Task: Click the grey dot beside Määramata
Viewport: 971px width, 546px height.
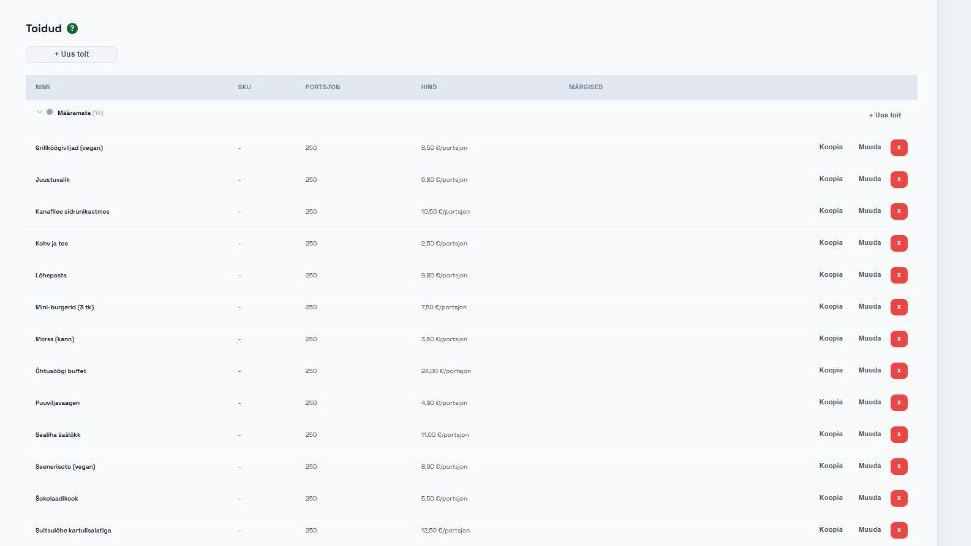Action: pos(50,112)
